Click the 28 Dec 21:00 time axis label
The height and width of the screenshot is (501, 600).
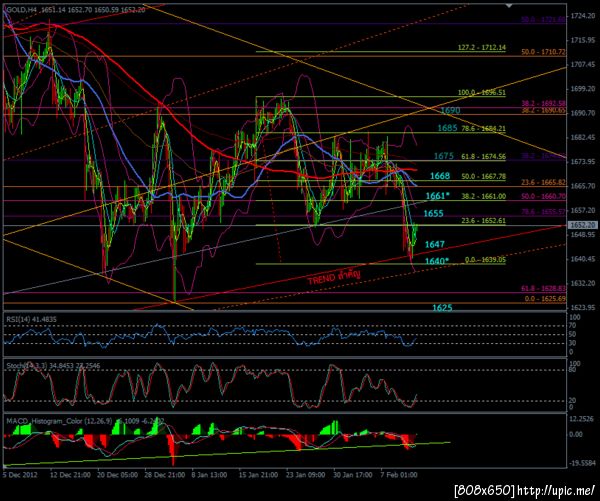tap(165, 475)
